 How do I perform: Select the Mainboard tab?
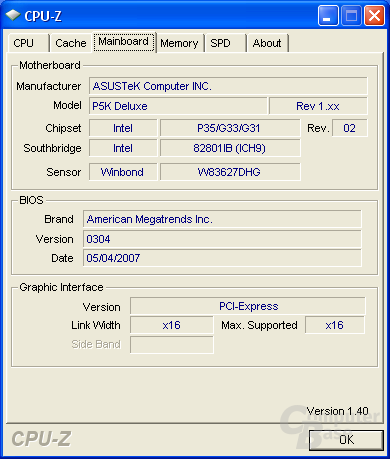point(124,42)
